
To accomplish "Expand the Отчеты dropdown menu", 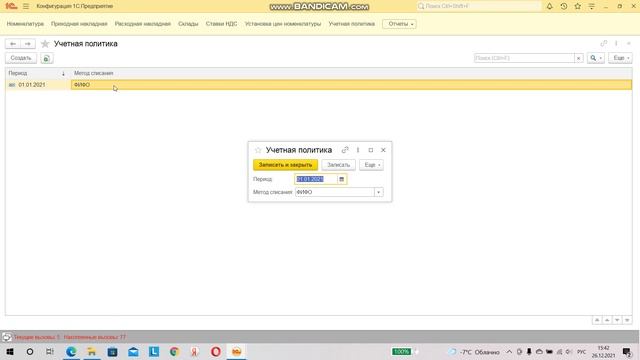I will [399, 24].
